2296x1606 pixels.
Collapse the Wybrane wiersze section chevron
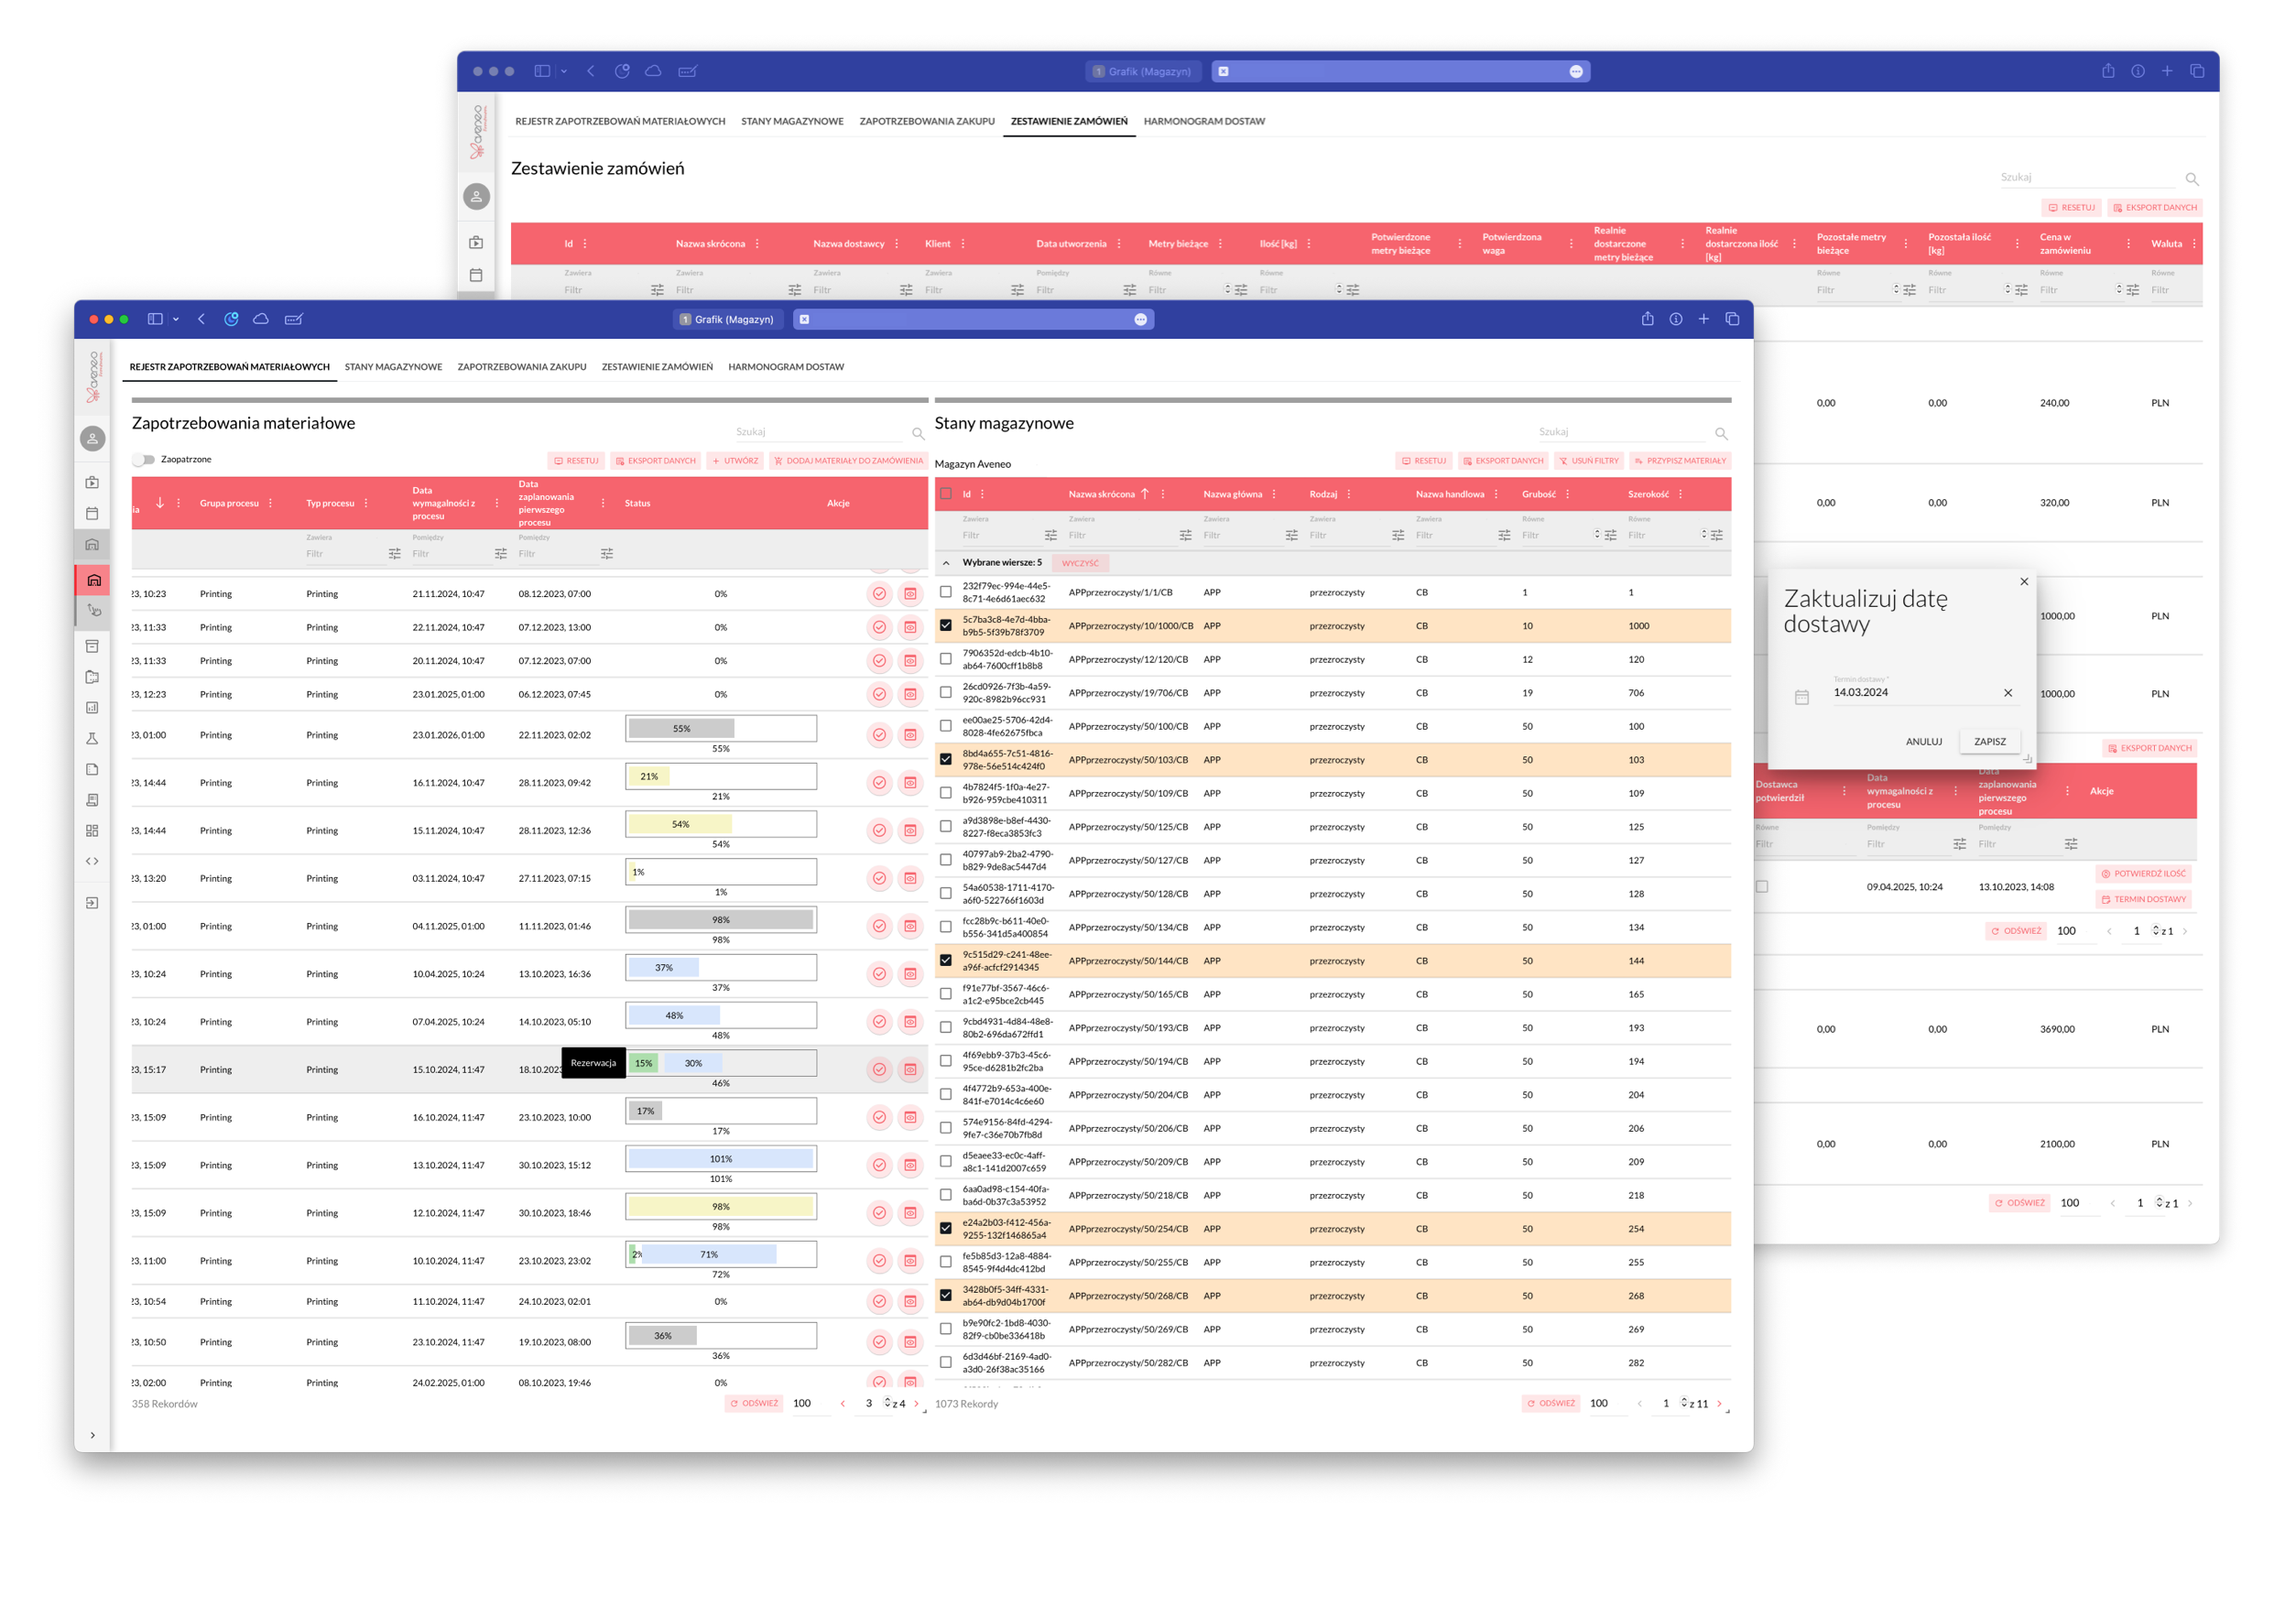coord(946,563)
